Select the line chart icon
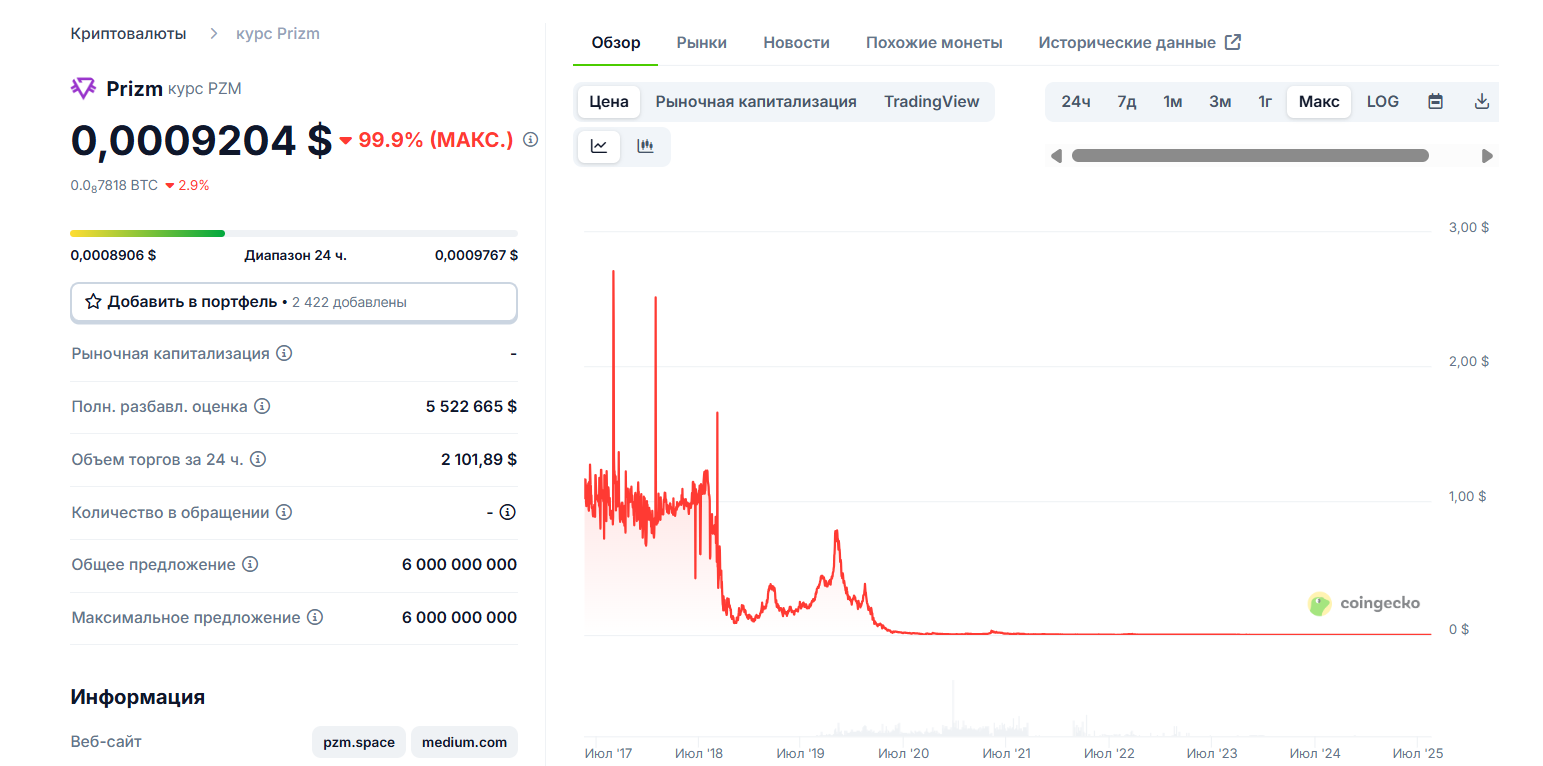The image size is (1543, 766). [x=599, y=146]
